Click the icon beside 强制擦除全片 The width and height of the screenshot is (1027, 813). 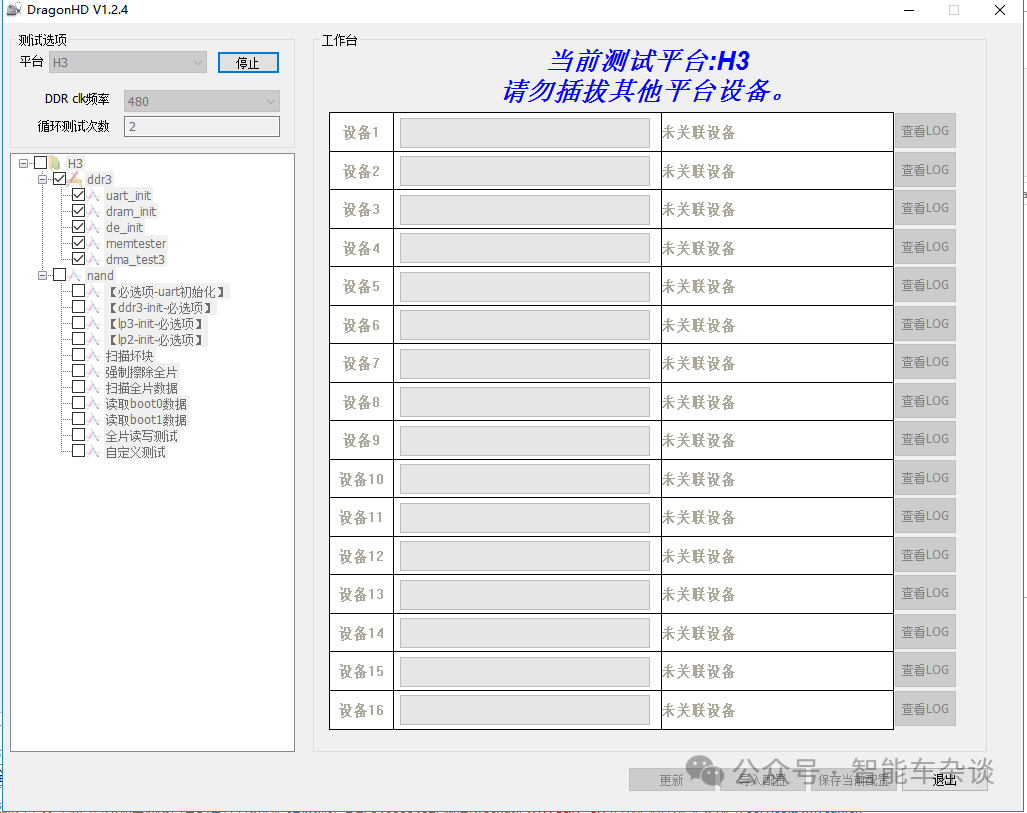94,372
